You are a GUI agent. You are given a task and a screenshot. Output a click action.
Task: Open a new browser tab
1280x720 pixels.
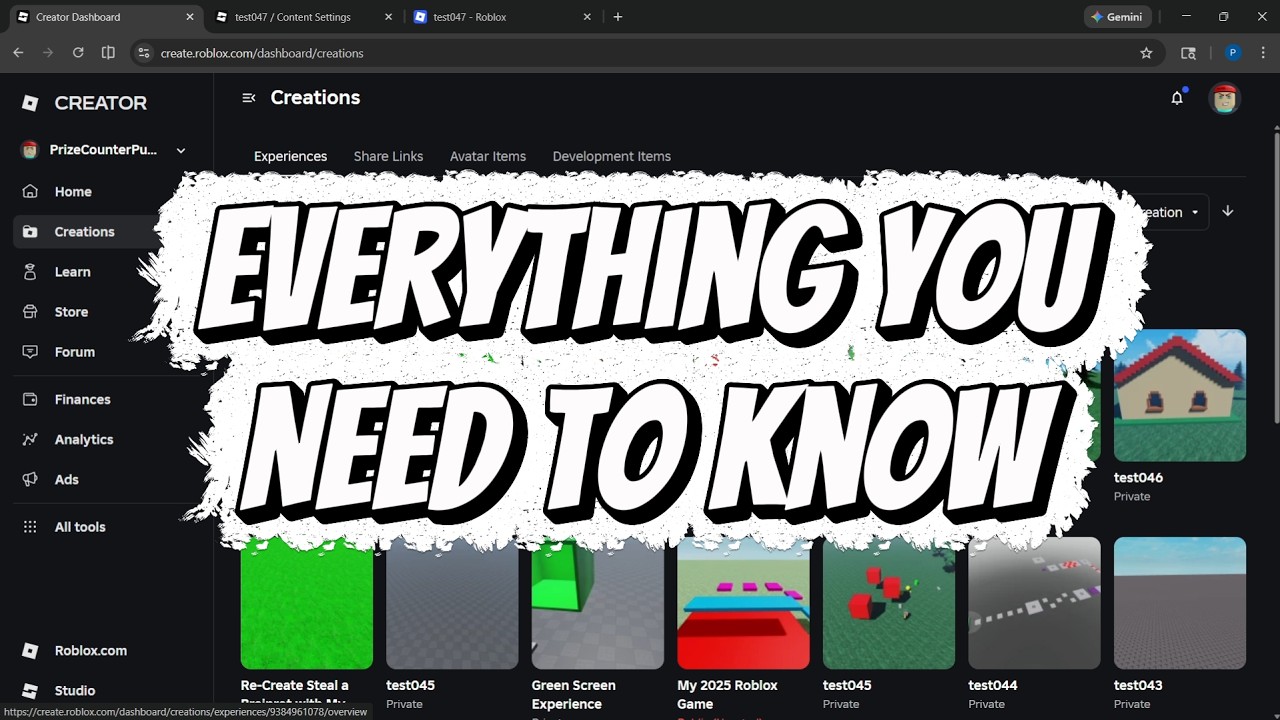pos(617,17)
